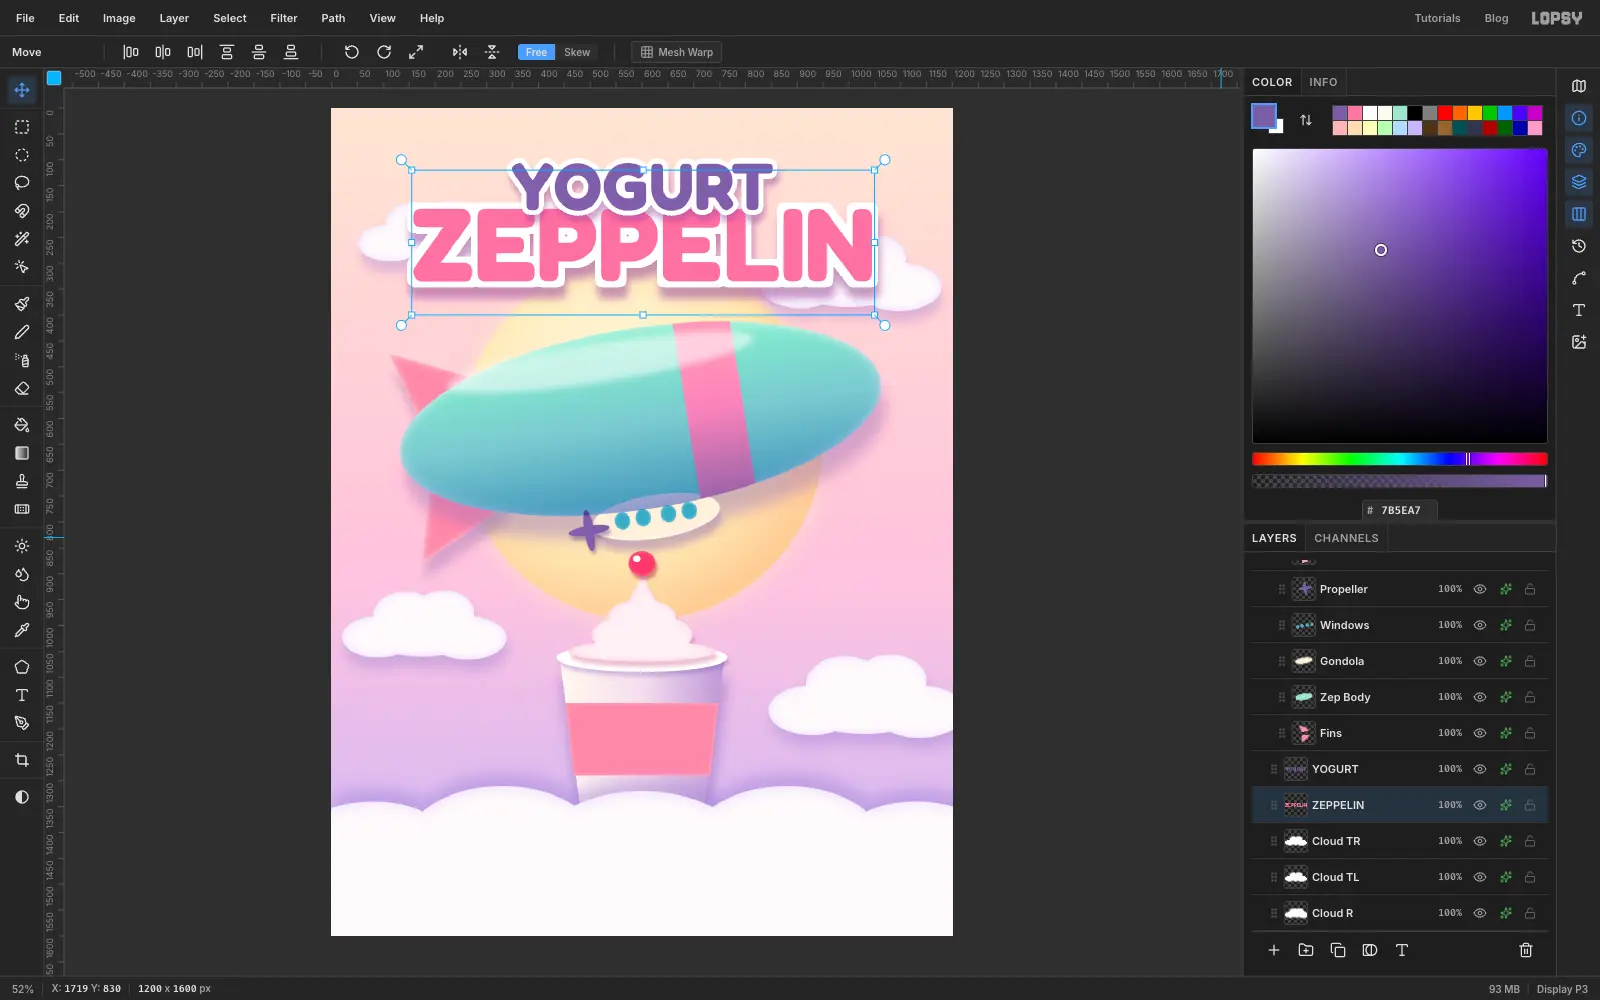Click the rotate counter-clockwise icon
Screen dimensions: 1600x1000
click(352, 52)
